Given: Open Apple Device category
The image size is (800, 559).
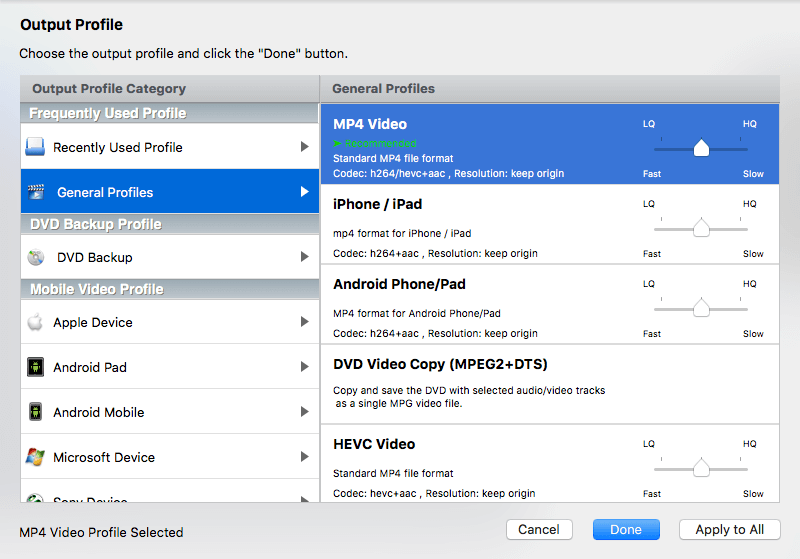Looking at the screenshot, I should coord(170,322).
